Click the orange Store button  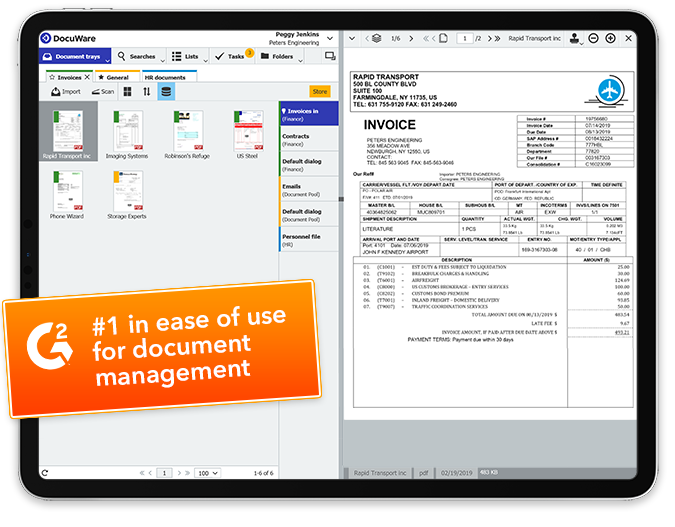(320, 91)
